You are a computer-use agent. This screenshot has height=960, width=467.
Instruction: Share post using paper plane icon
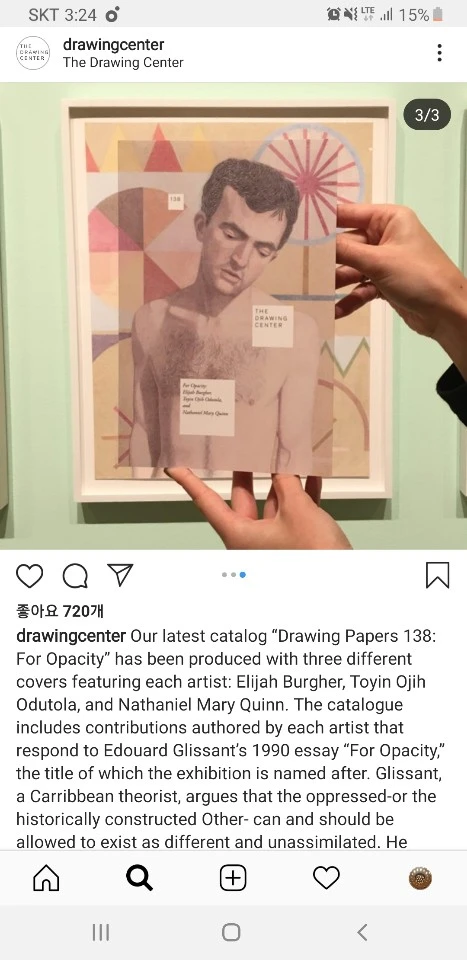pos(120,574)
